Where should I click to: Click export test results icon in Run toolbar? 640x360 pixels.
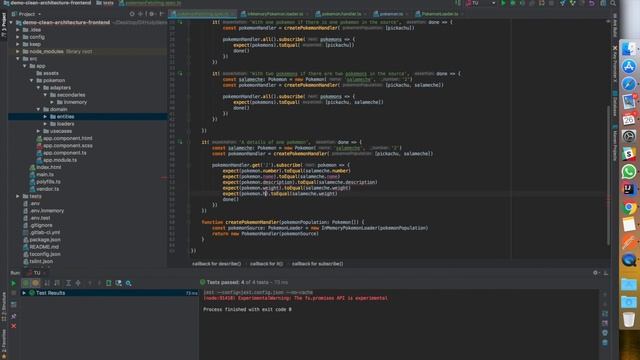(x=109, y=283)
